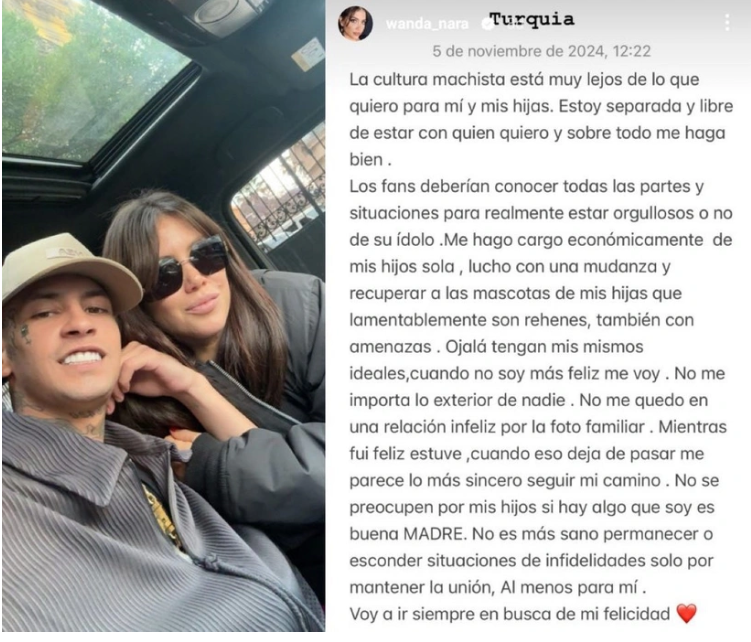Click the verified badge beside wanda_nara
This screenshot has width=751, height=642.
pyautogui.click(x=487, y=23)
